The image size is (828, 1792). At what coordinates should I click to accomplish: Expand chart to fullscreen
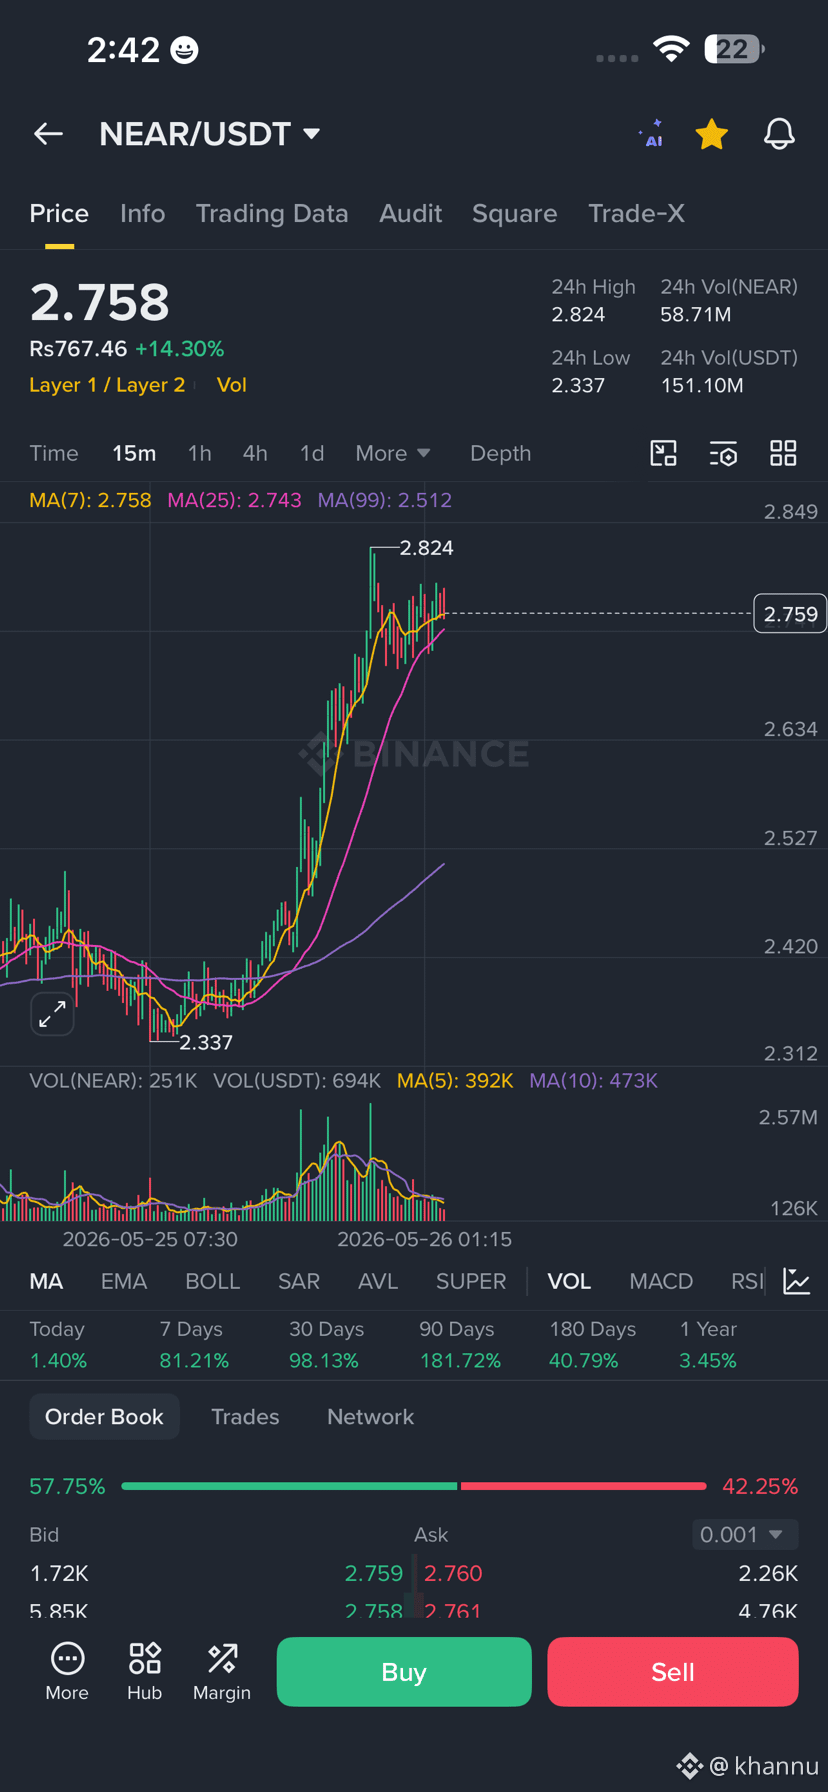(52, 1015)
